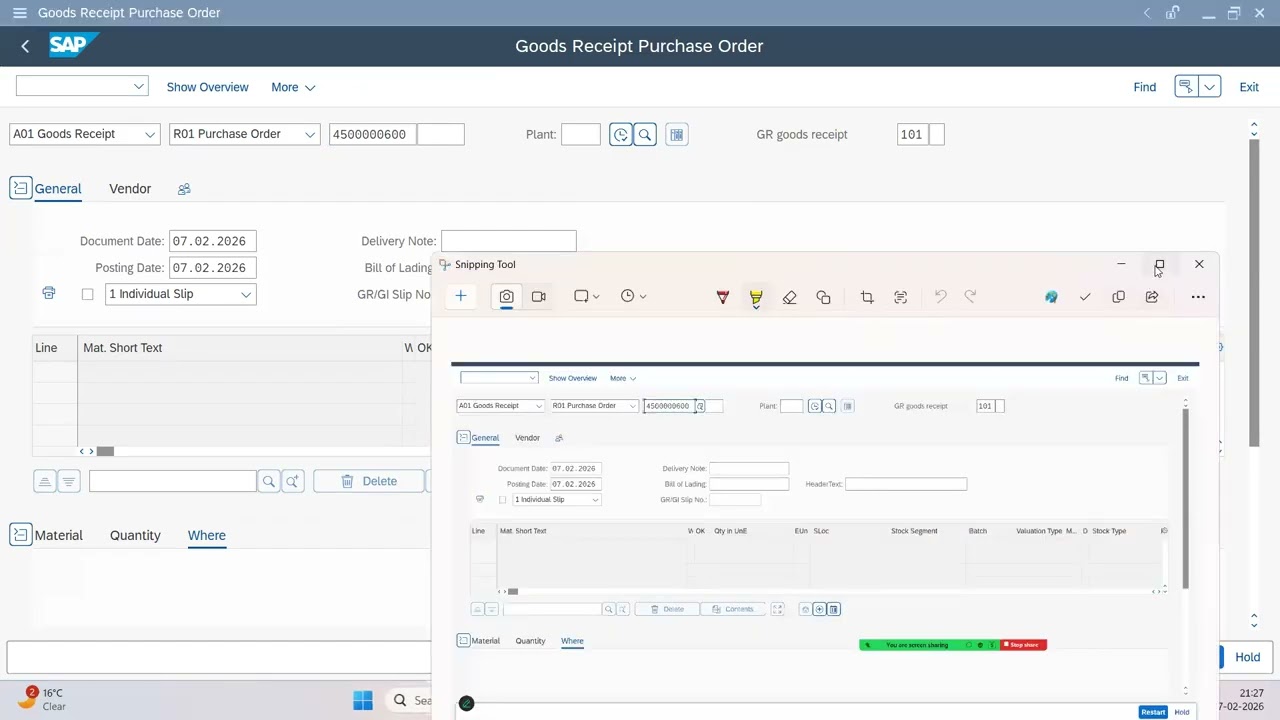Image resolution: width=1280 pixels, height=720 pixels.
Task: Select the yellow highlighter tool
Action: pyautogui.click(x=756, y=297)
